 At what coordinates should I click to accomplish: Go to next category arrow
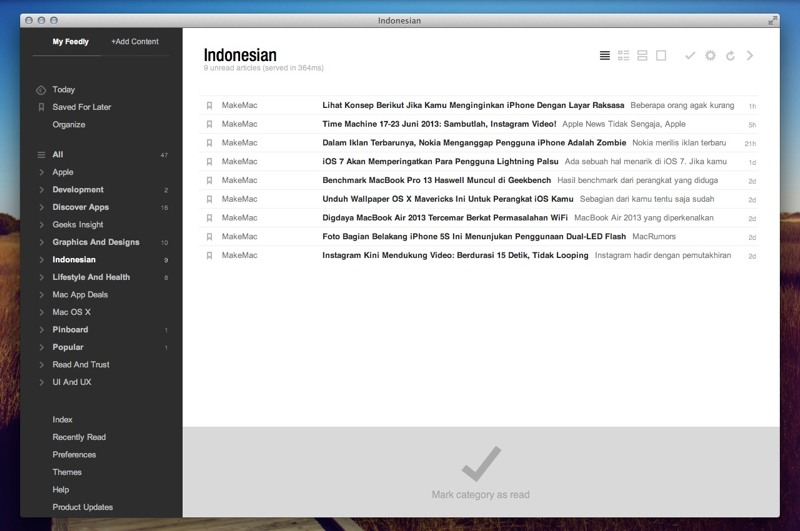pos(750,56)
